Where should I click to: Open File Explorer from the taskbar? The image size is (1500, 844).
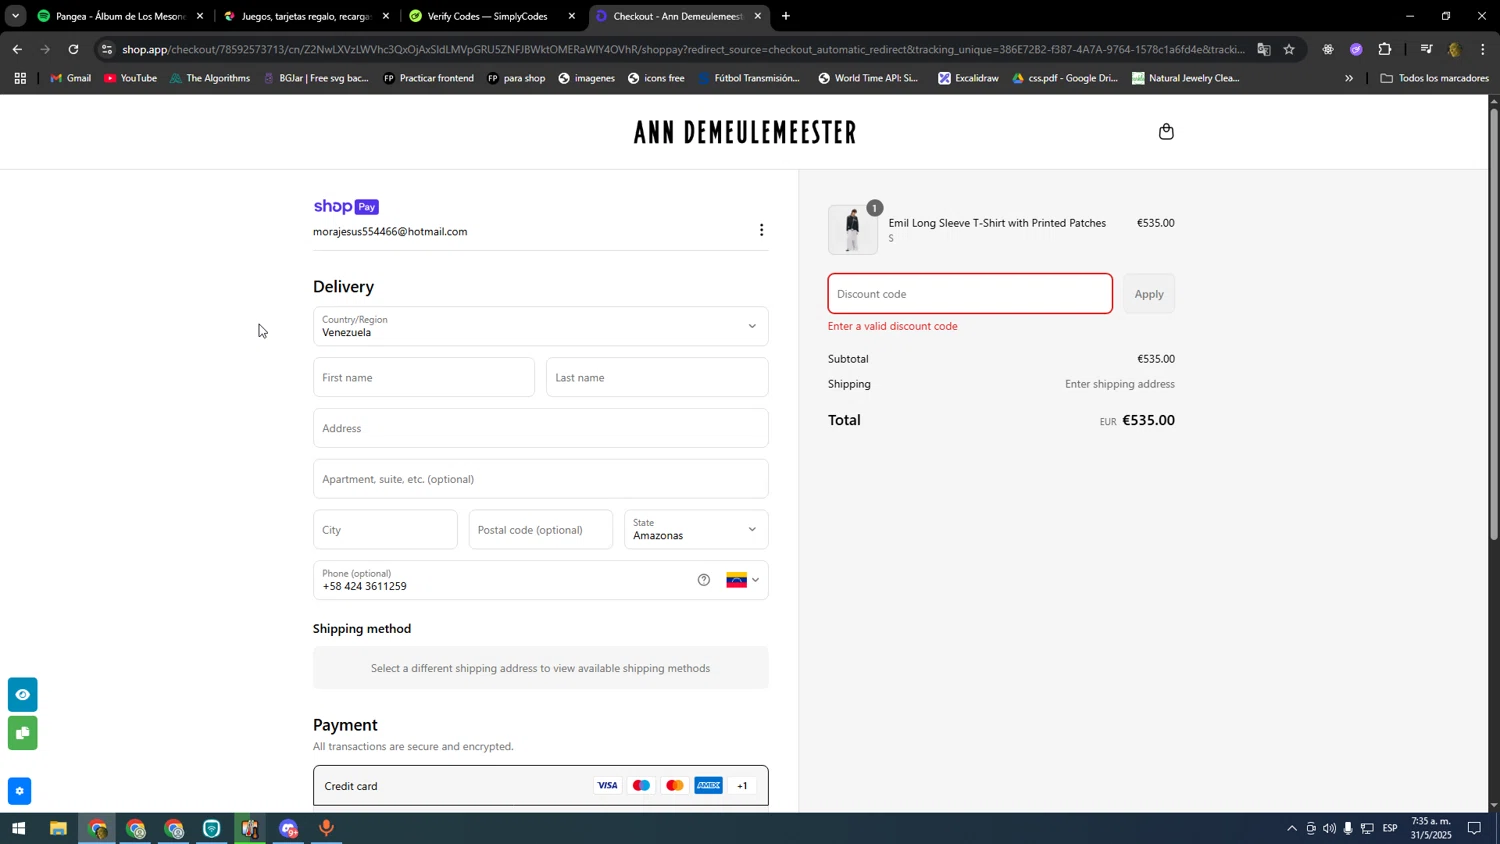(58, 829)
